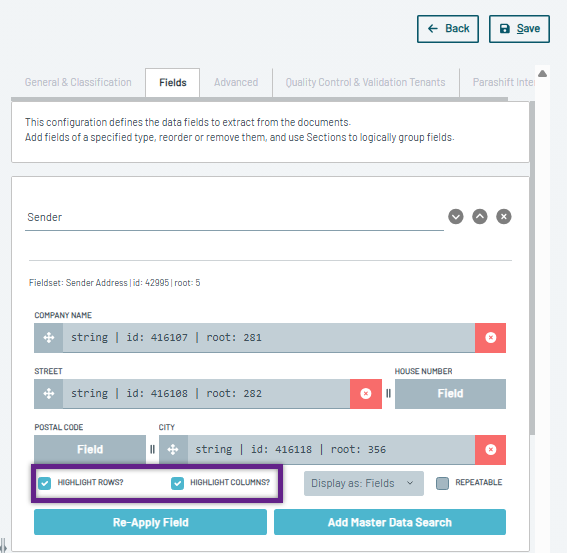
Task: Uncheck the Highlight Rows checkbox
Action: coord(44,483)
